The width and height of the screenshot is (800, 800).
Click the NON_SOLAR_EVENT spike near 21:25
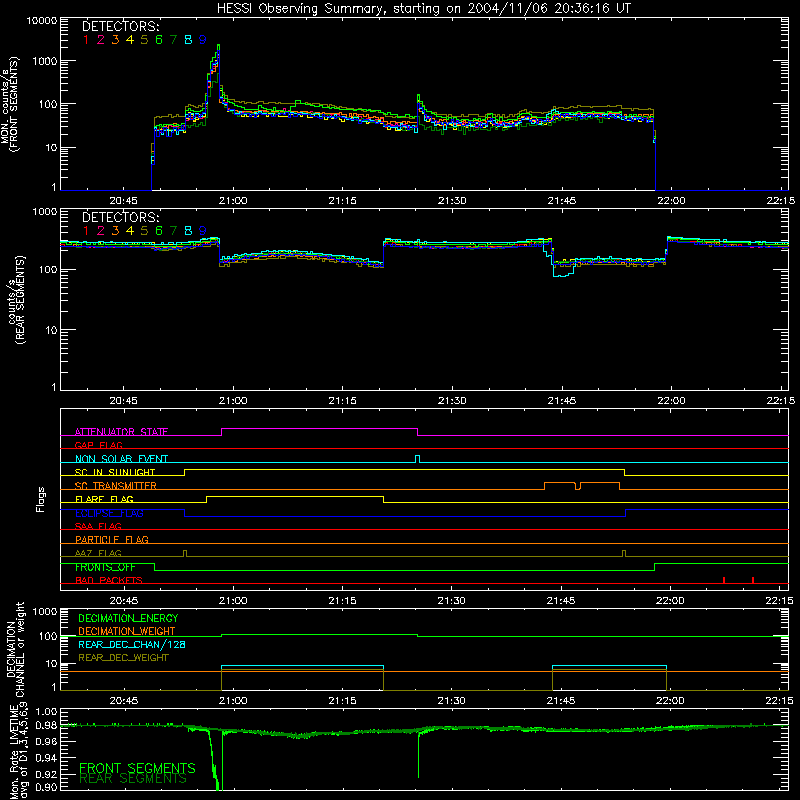click(x=418, y=459)
